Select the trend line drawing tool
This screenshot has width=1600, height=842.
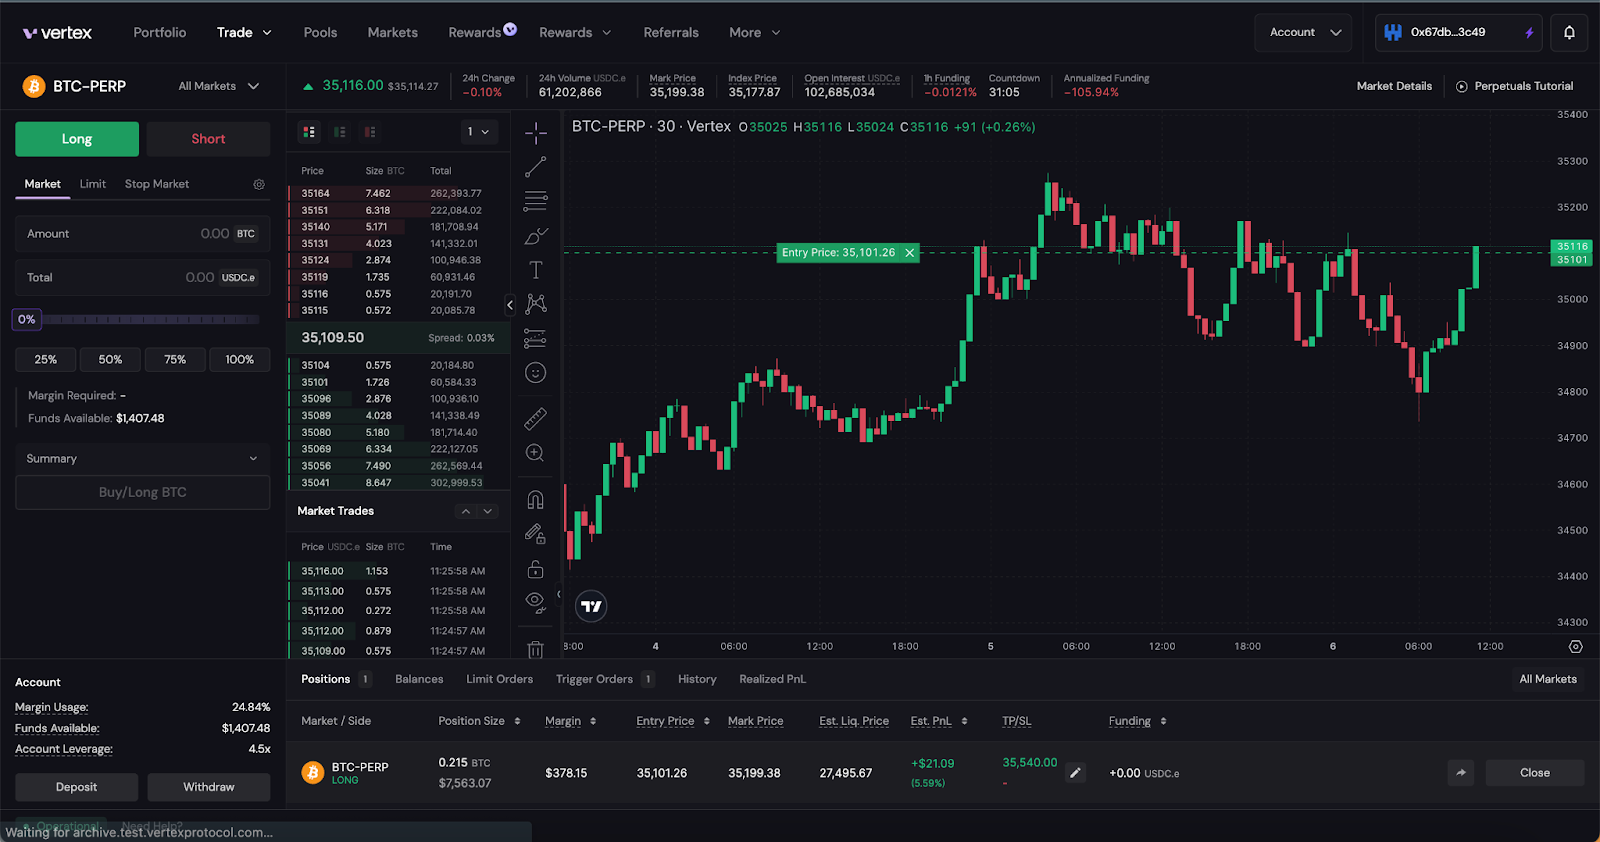point(535,167)
